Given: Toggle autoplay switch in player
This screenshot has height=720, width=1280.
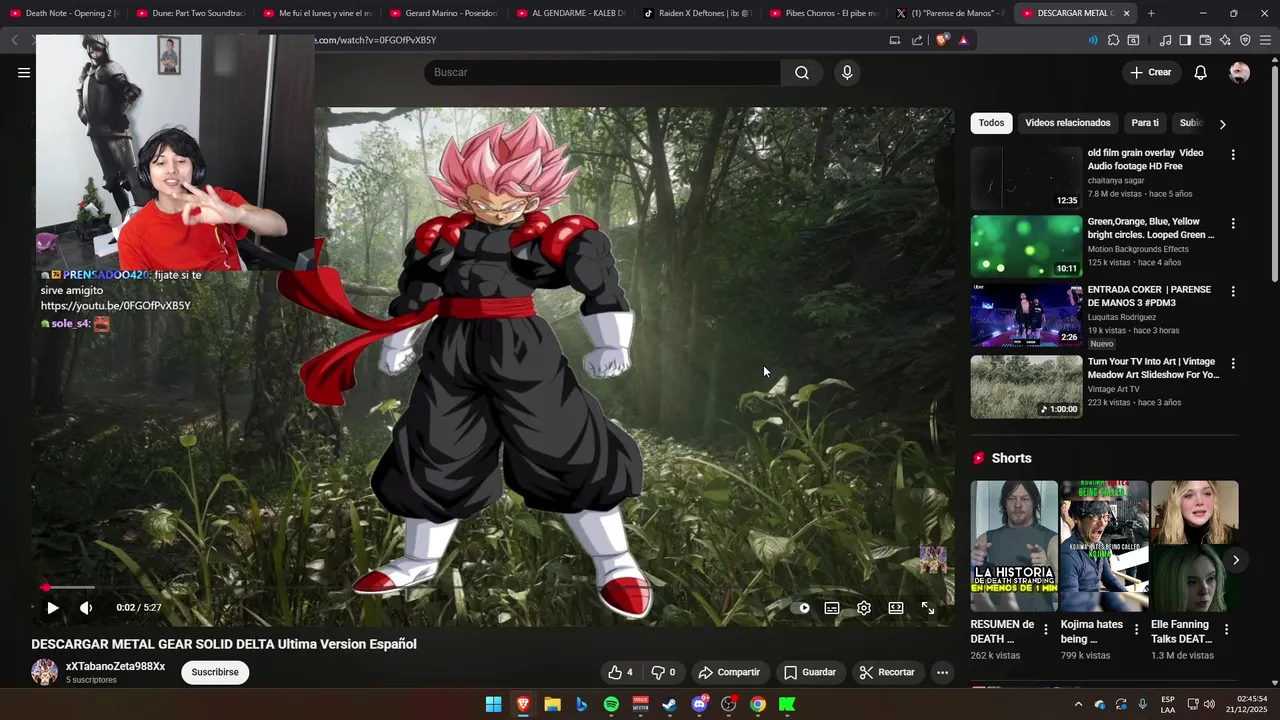Looking at the screenshot, I should point(801,607).
